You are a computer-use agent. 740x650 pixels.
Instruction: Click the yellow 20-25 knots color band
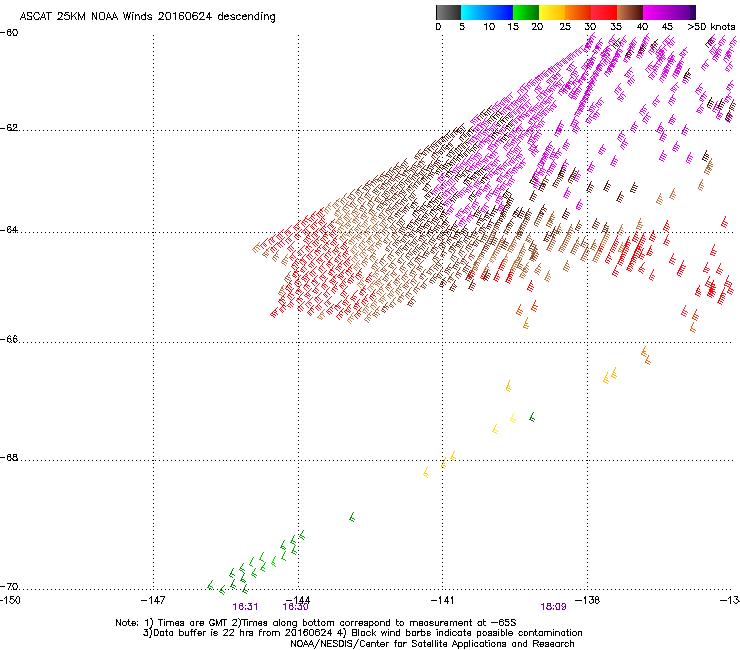coord(552,12)
